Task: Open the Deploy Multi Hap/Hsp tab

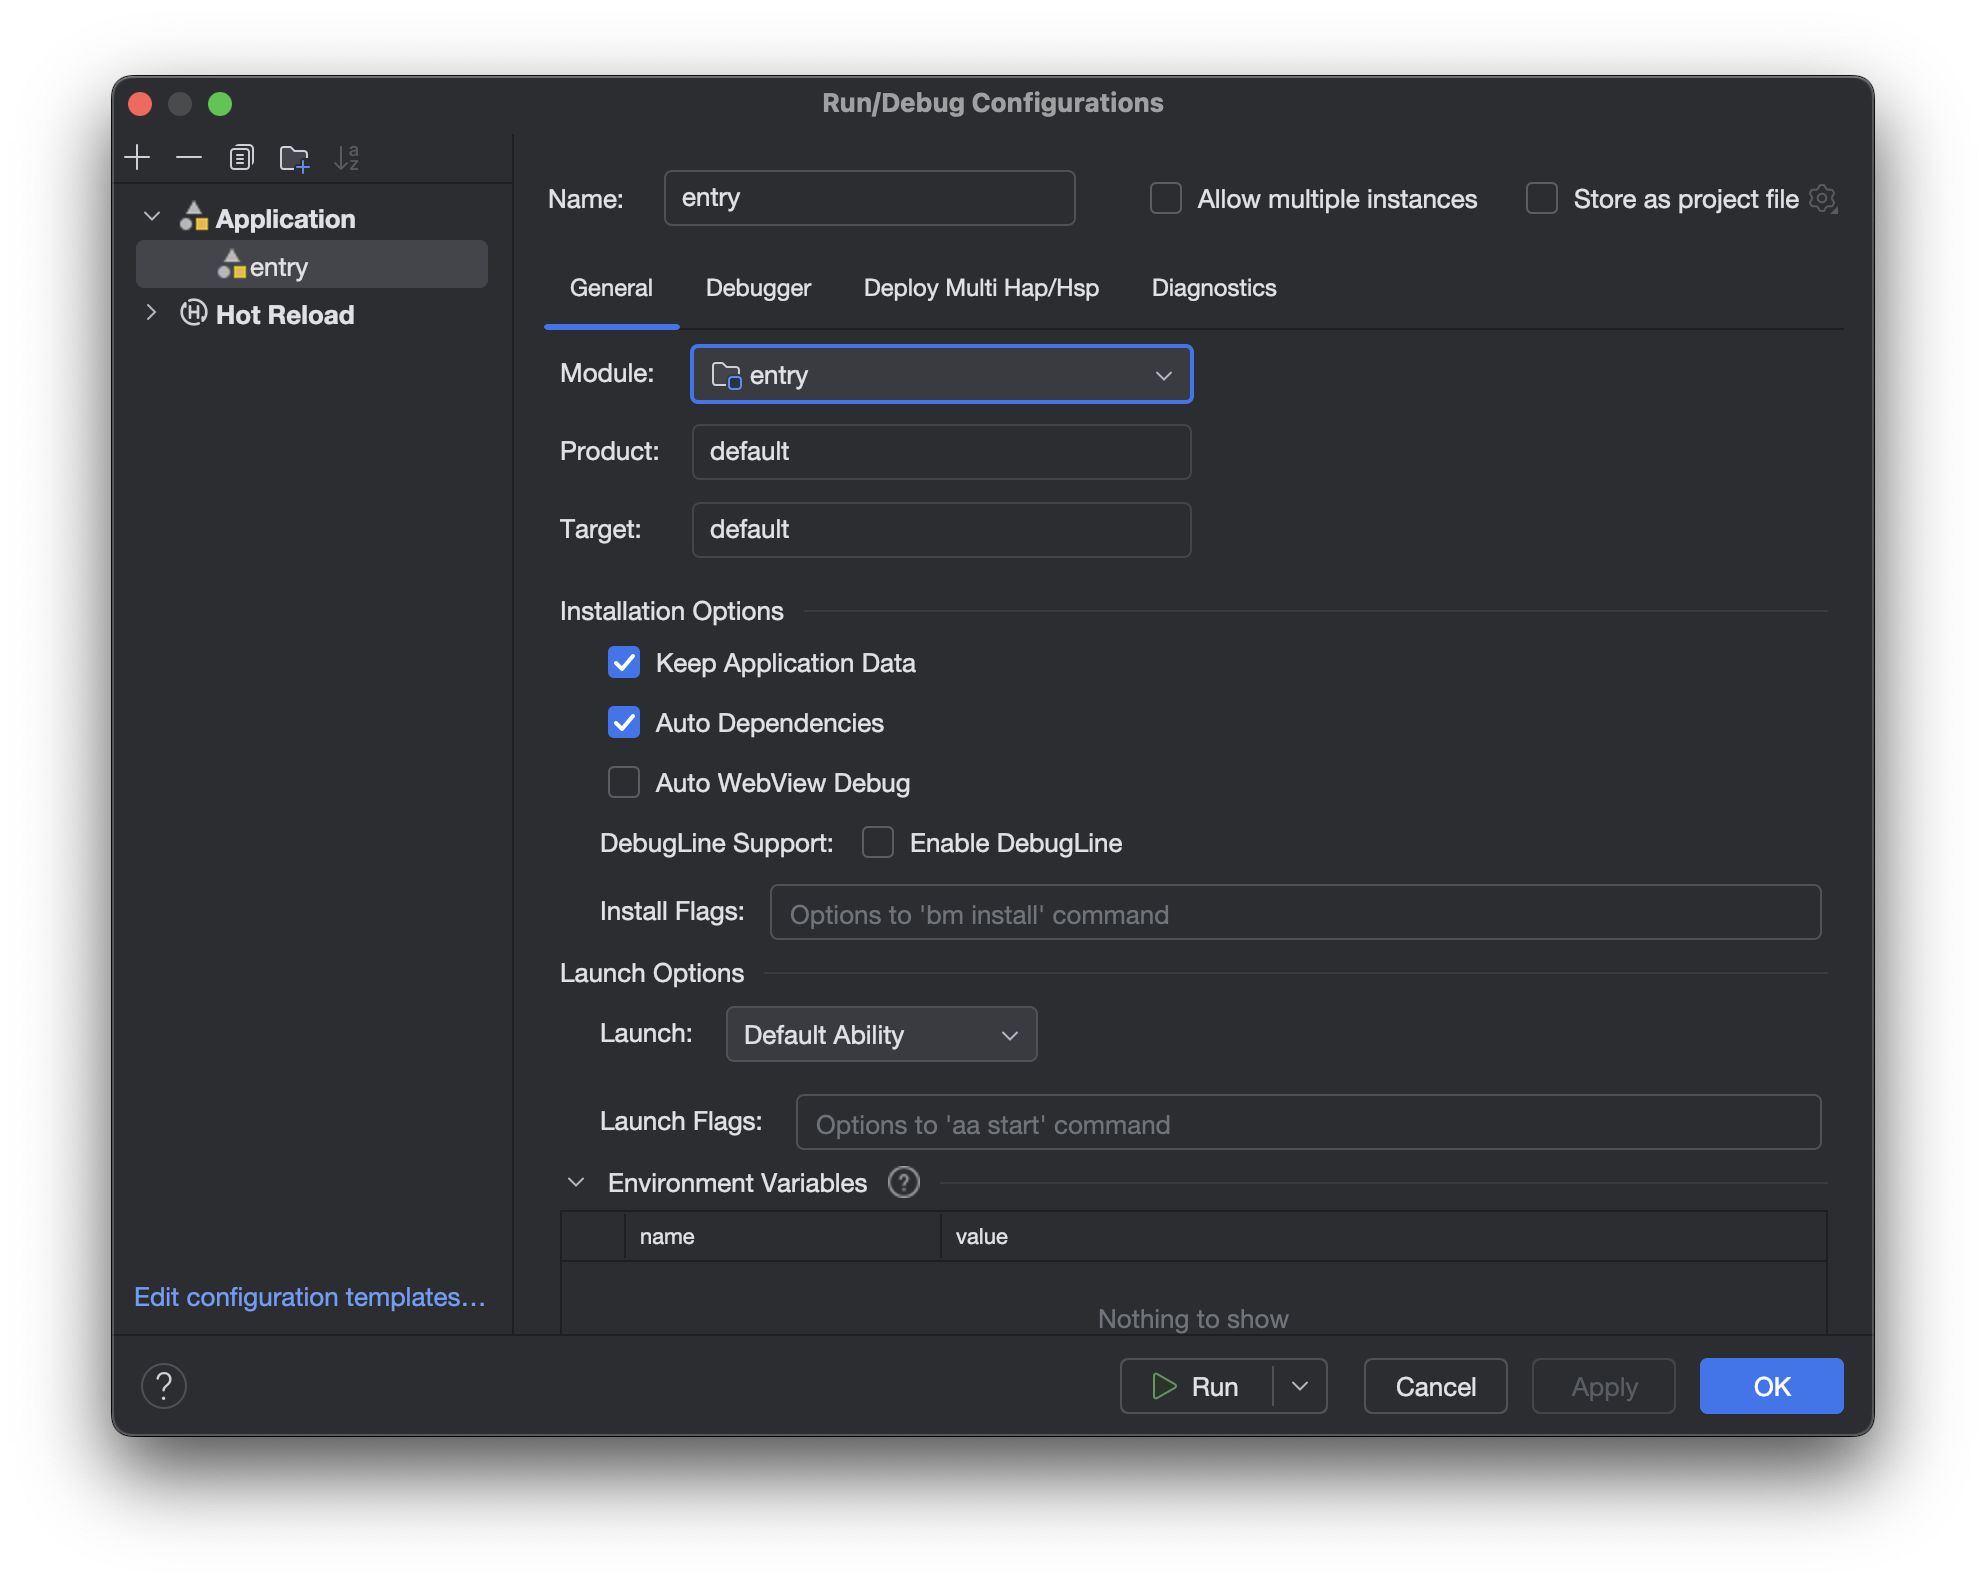Action: pyautogui.click(x=980, y=288)
